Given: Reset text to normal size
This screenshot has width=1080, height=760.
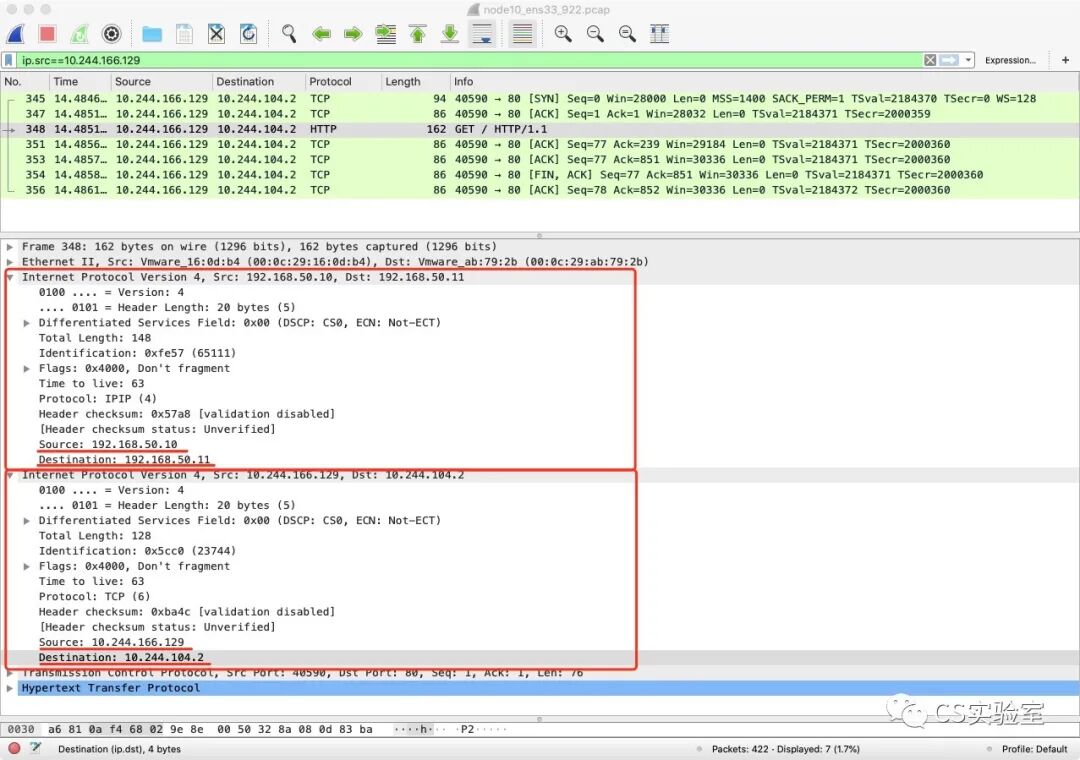Looking at the screenshot, I should pos(627,34).
